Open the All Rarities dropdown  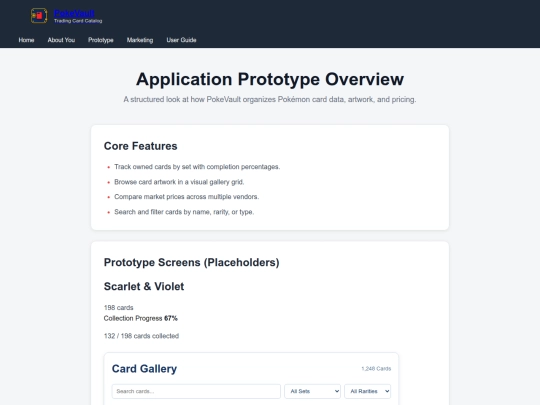(367, 391)
